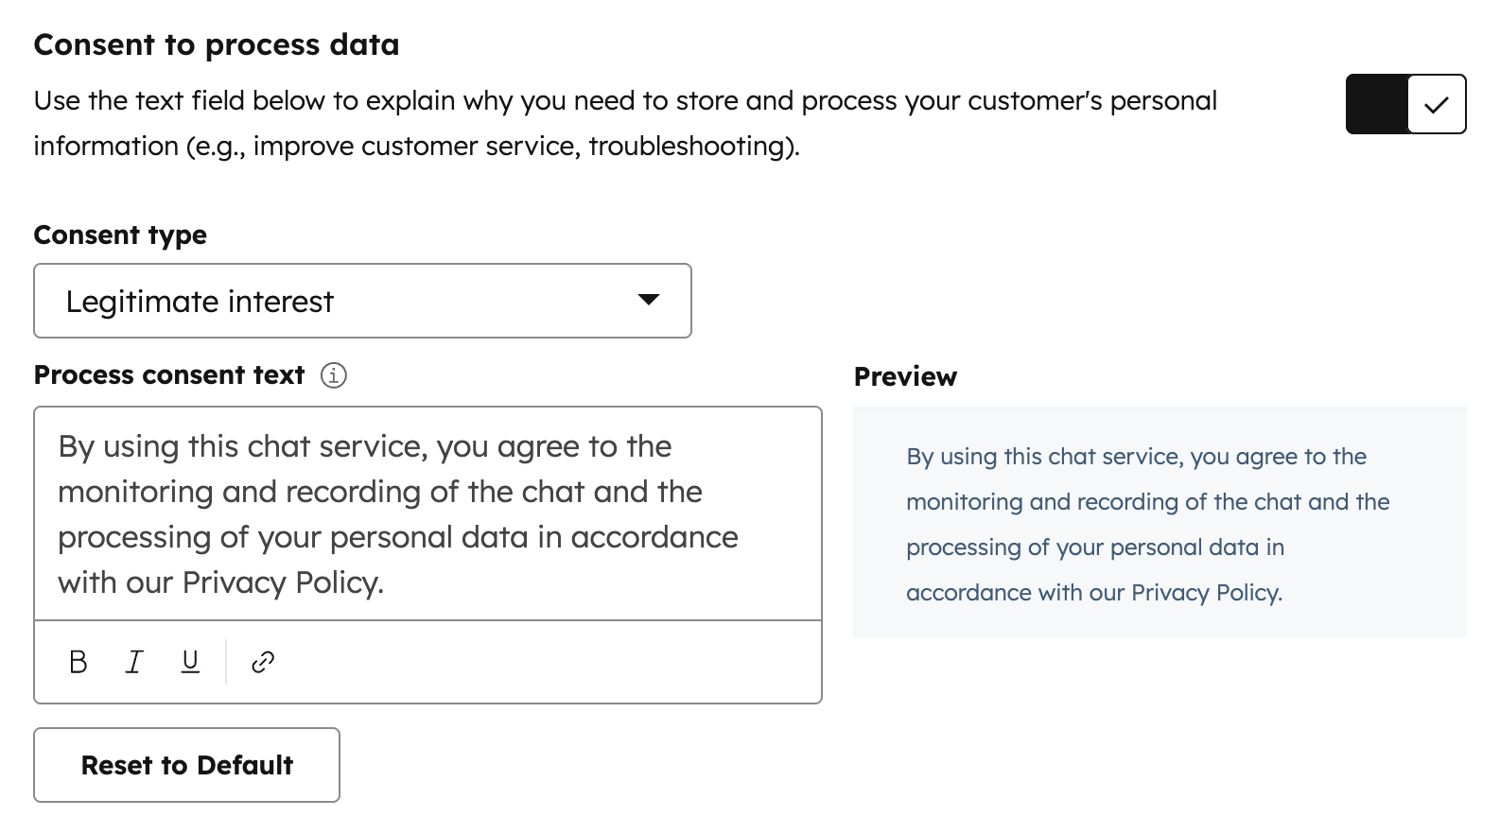Click the Preview heading label
Screen dimensions: 1500x834
(x=905, y=377)
